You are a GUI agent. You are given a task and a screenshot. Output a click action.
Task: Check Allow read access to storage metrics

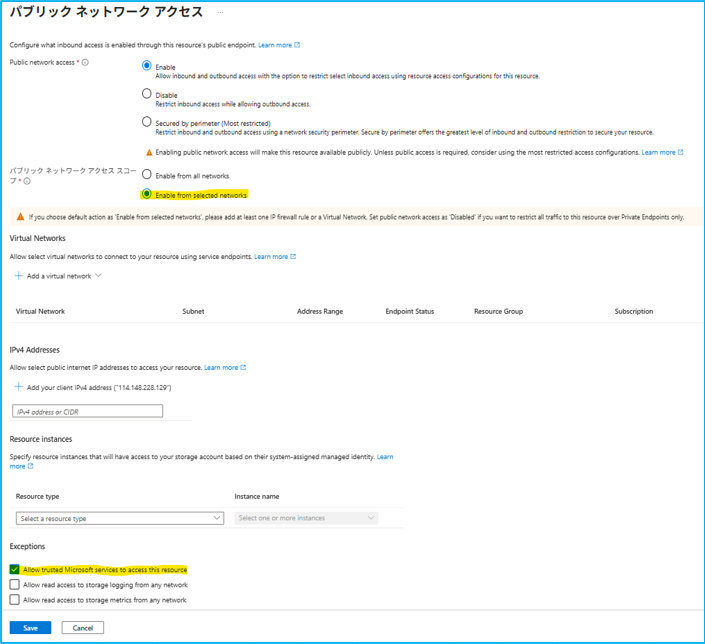coord(15,600)
